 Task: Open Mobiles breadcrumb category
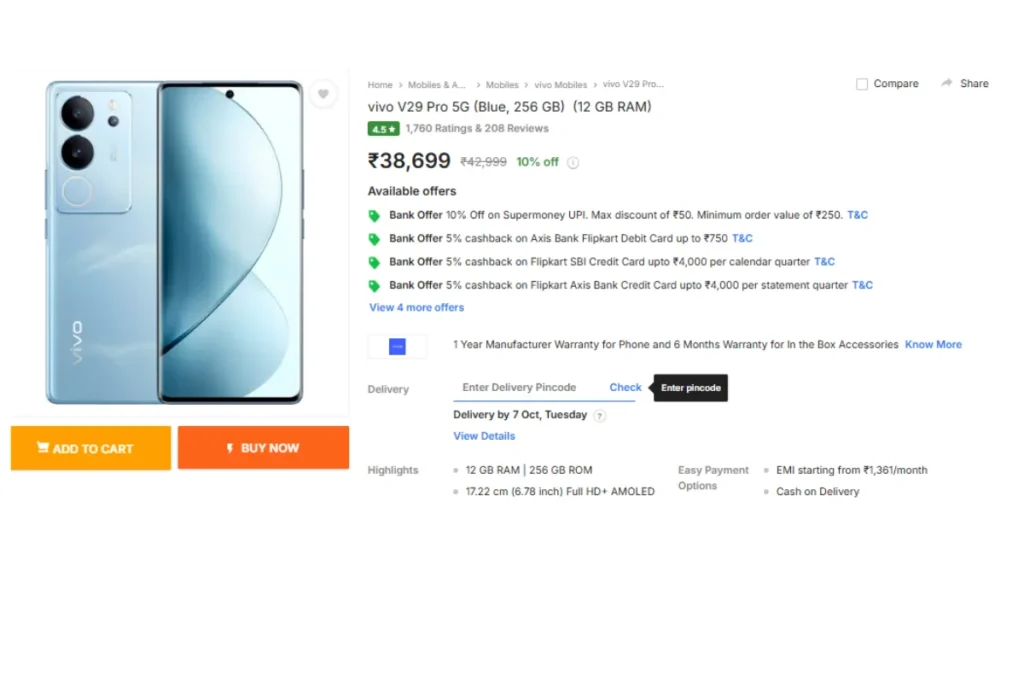point(502,85)
